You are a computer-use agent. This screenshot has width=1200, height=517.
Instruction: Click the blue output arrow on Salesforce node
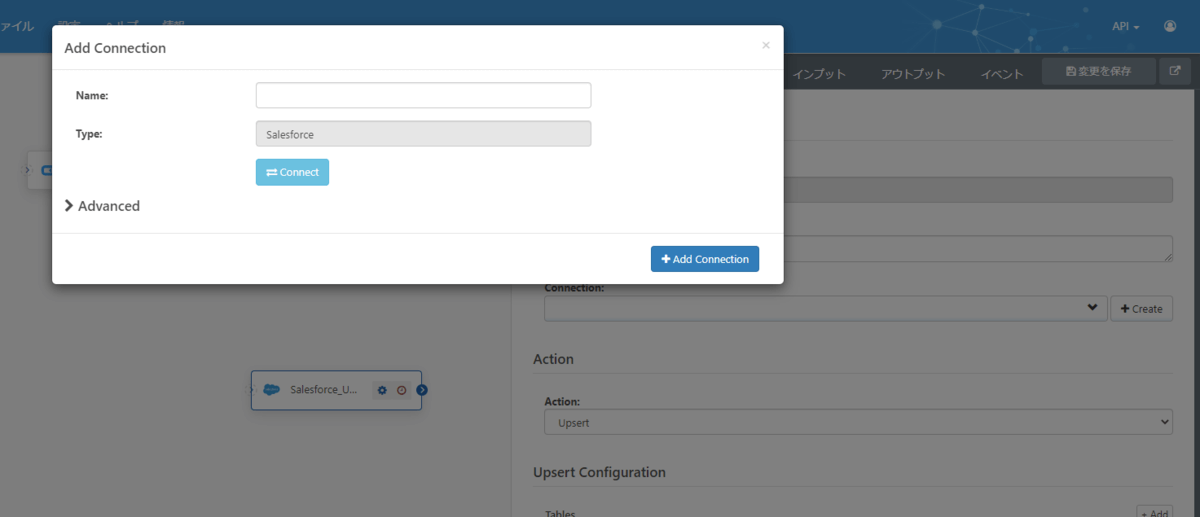pos(422,390)
